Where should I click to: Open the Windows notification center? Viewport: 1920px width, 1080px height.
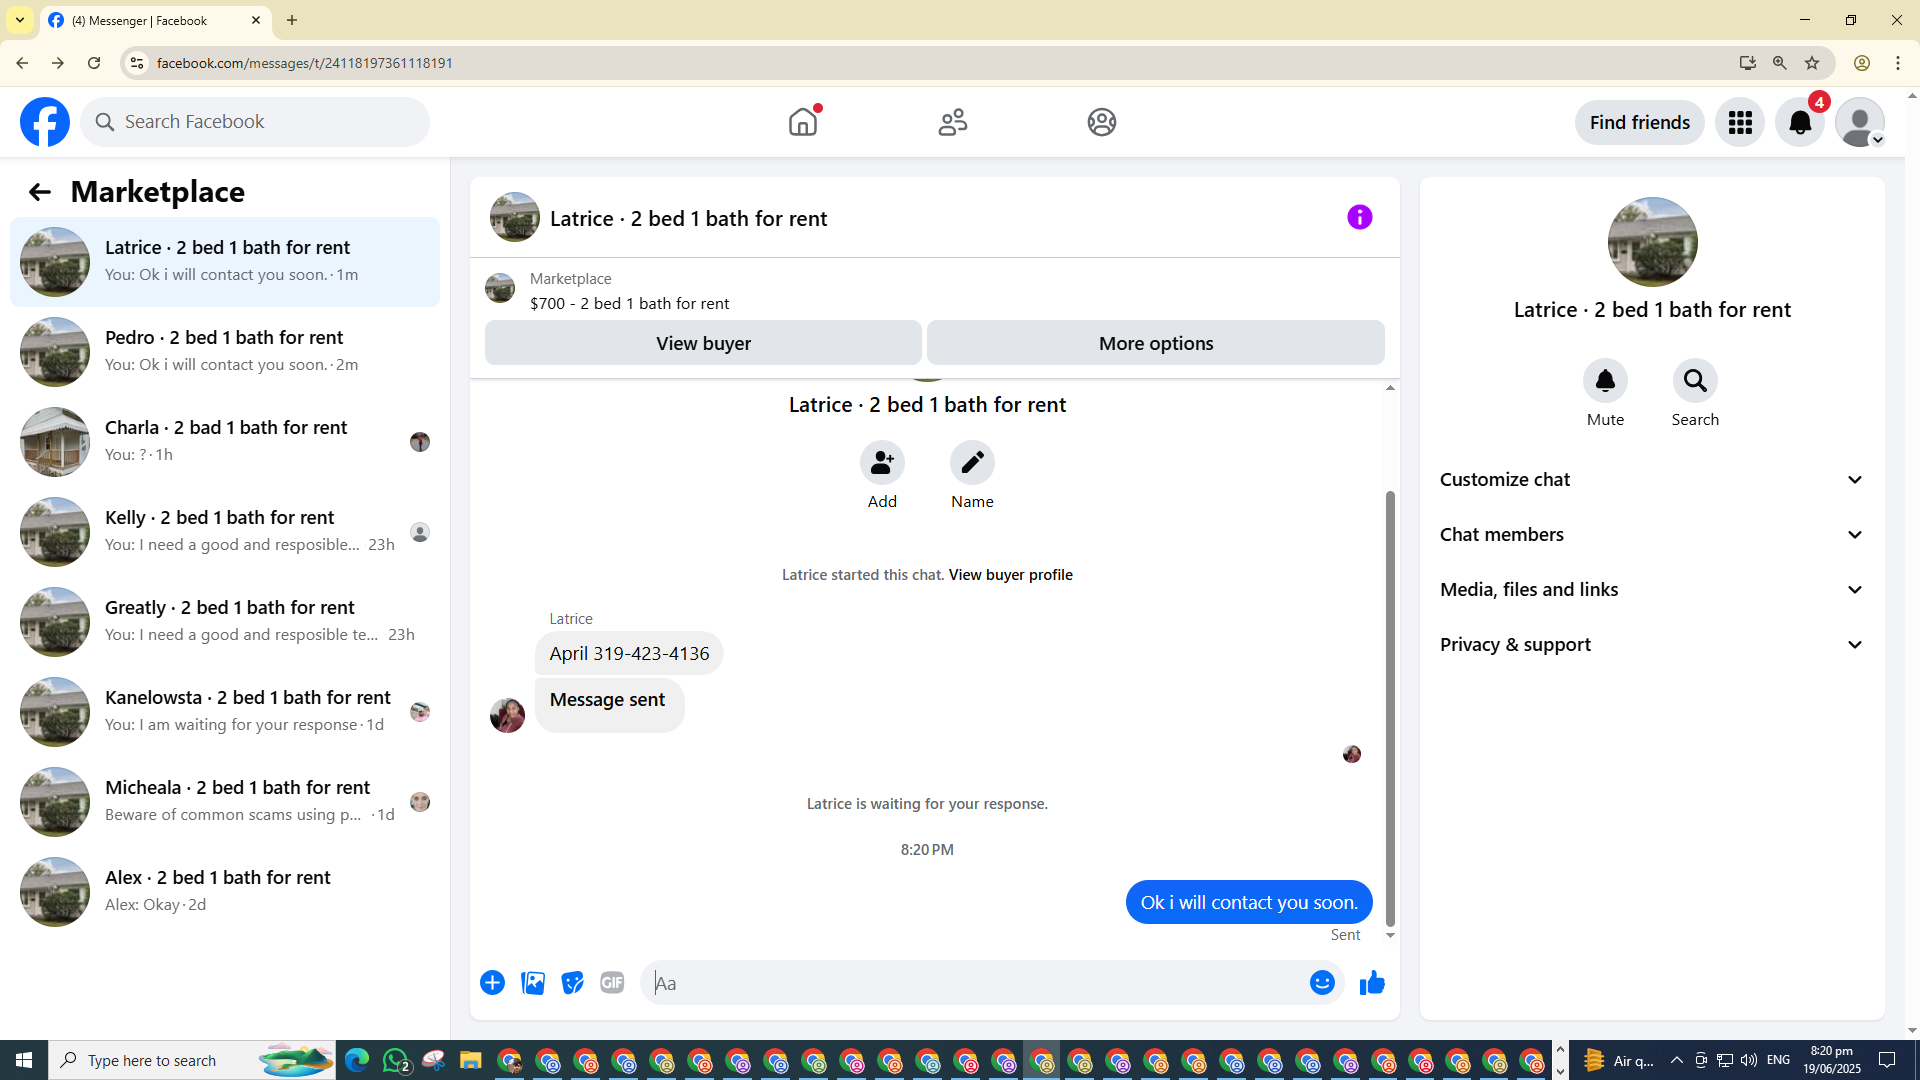[1887, 1060]
